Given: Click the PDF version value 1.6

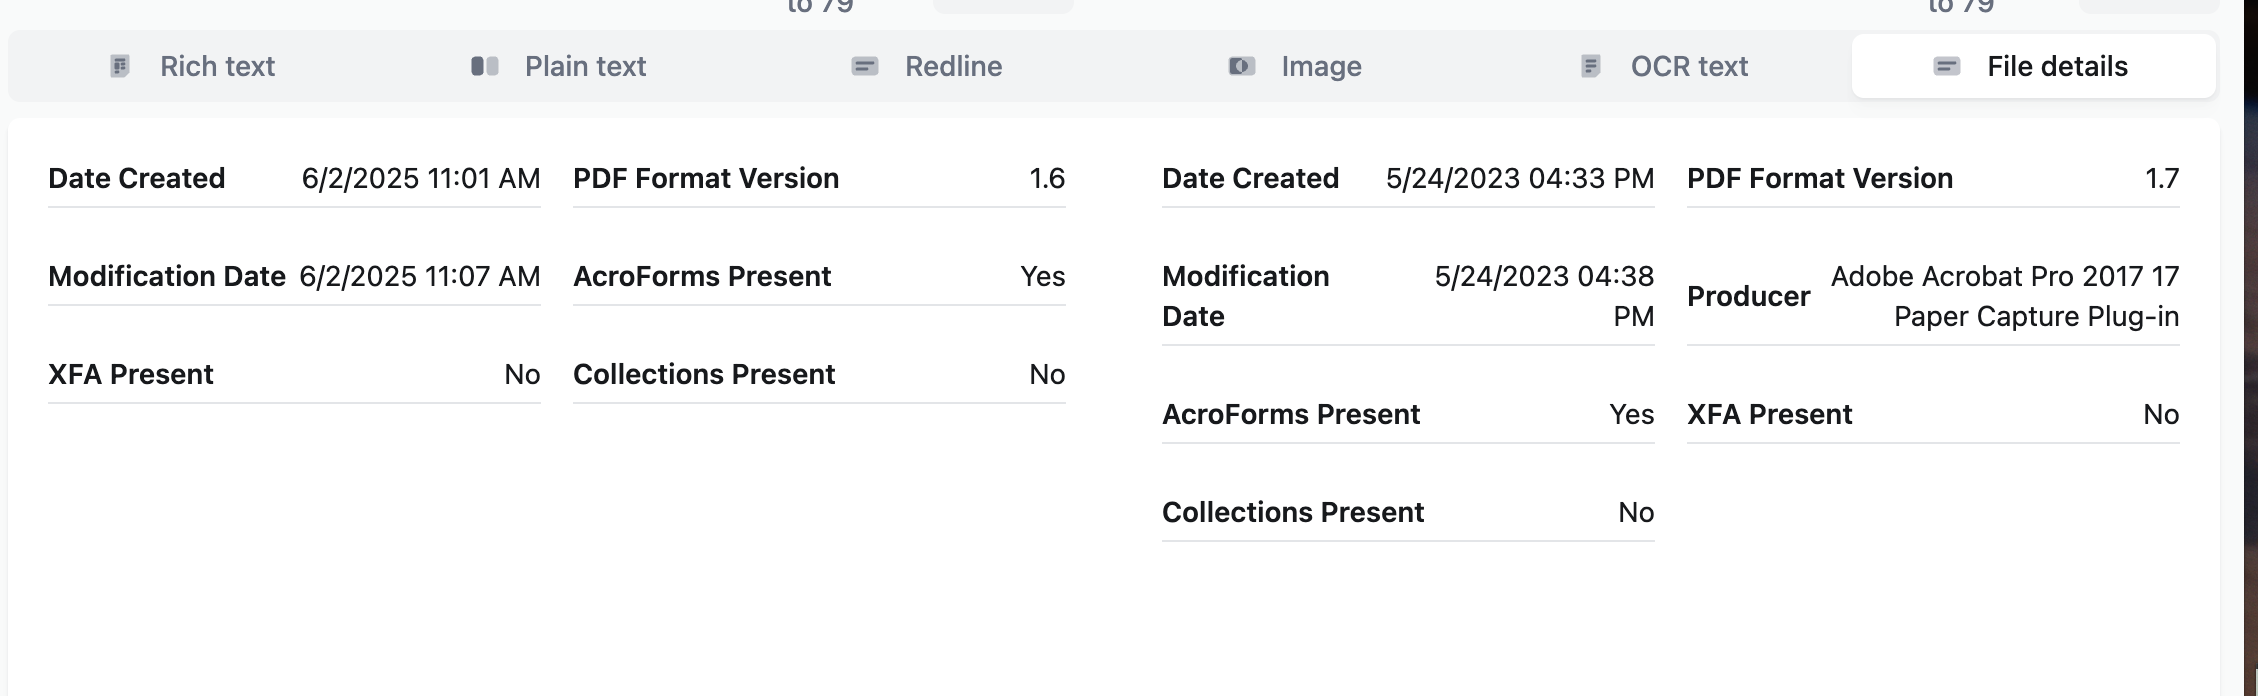Looking at the screenshot, I should point(1047,179).
